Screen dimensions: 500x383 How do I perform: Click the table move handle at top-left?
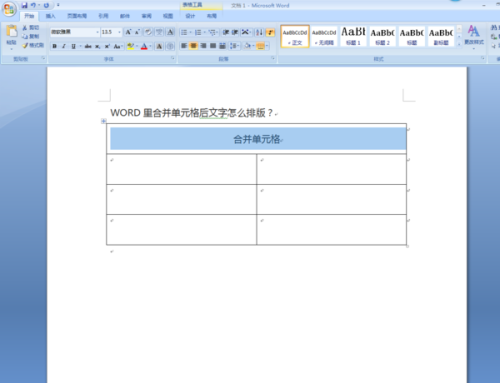[x=104, y=121]
